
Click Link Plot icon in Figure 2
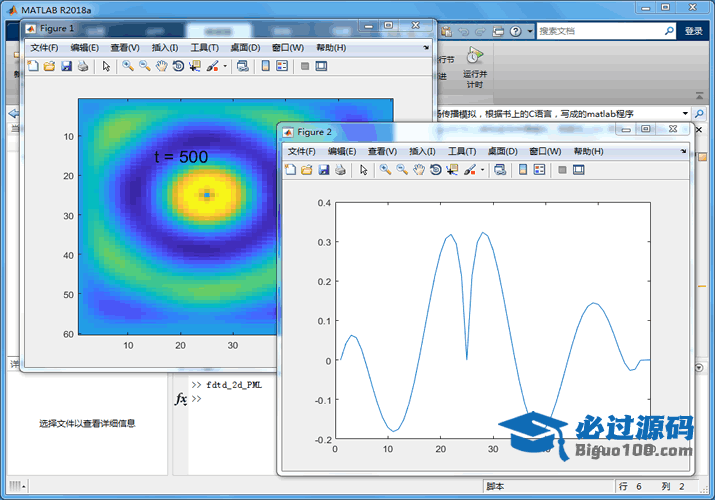click(500, 170)
